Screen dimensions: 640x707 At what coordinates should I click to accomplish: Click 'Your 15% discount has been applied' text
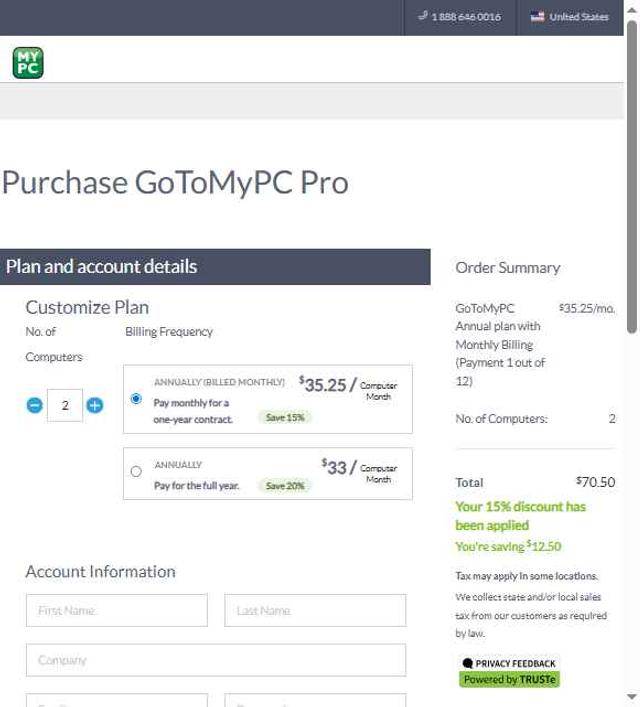tap(520, 516)
